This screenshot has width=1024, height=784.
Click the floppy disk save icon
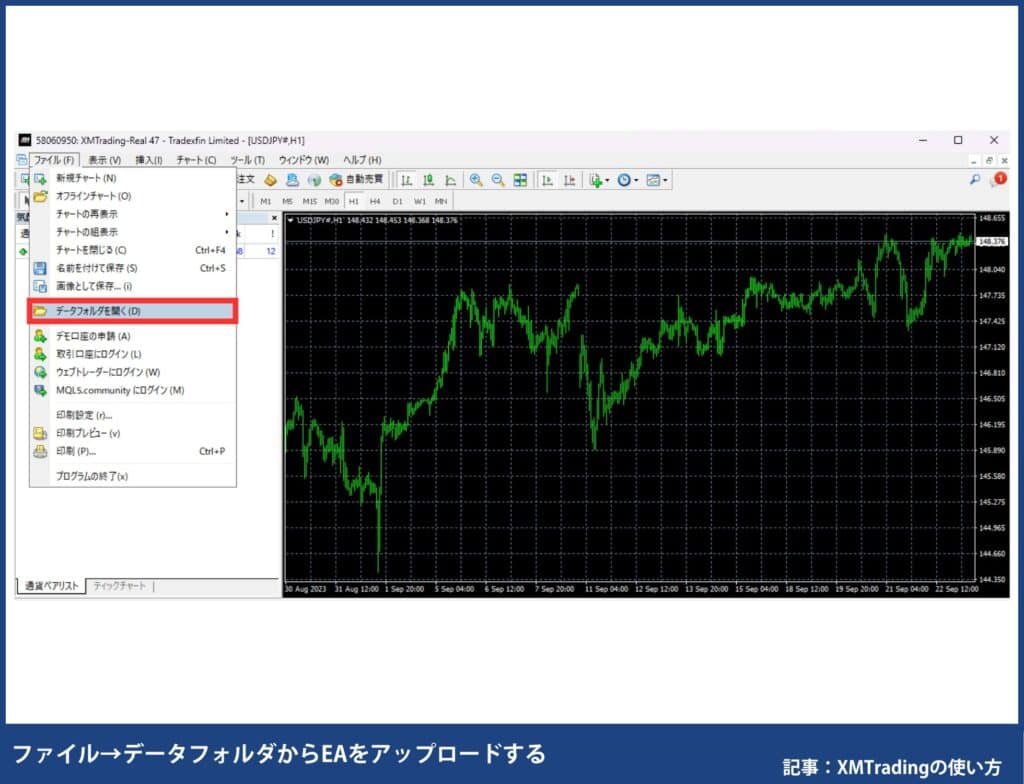(40, 268)
